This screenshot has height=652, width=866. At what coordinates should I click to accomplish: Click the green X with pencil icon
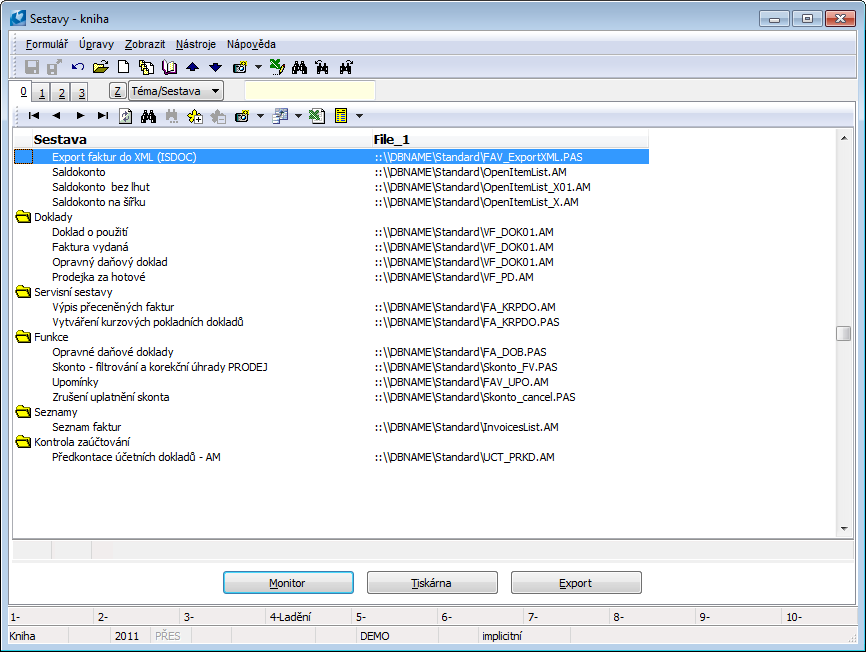point(277,67)
